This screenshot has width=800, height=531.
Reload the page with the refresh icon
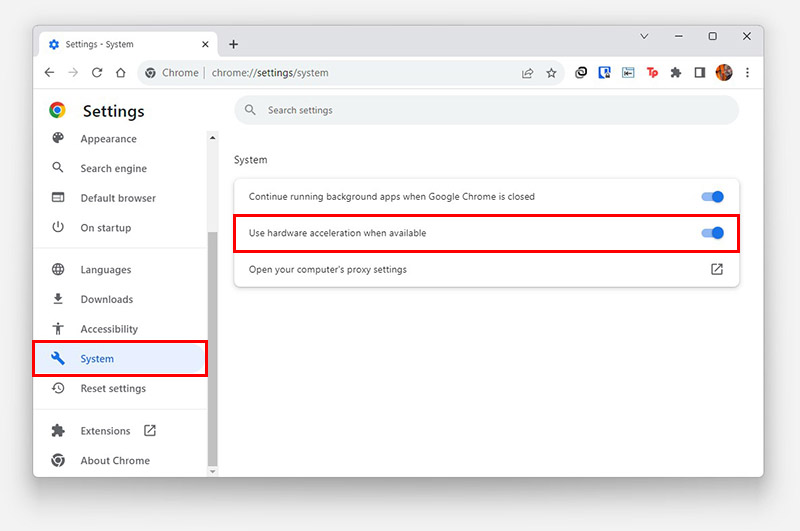point(97,72)
